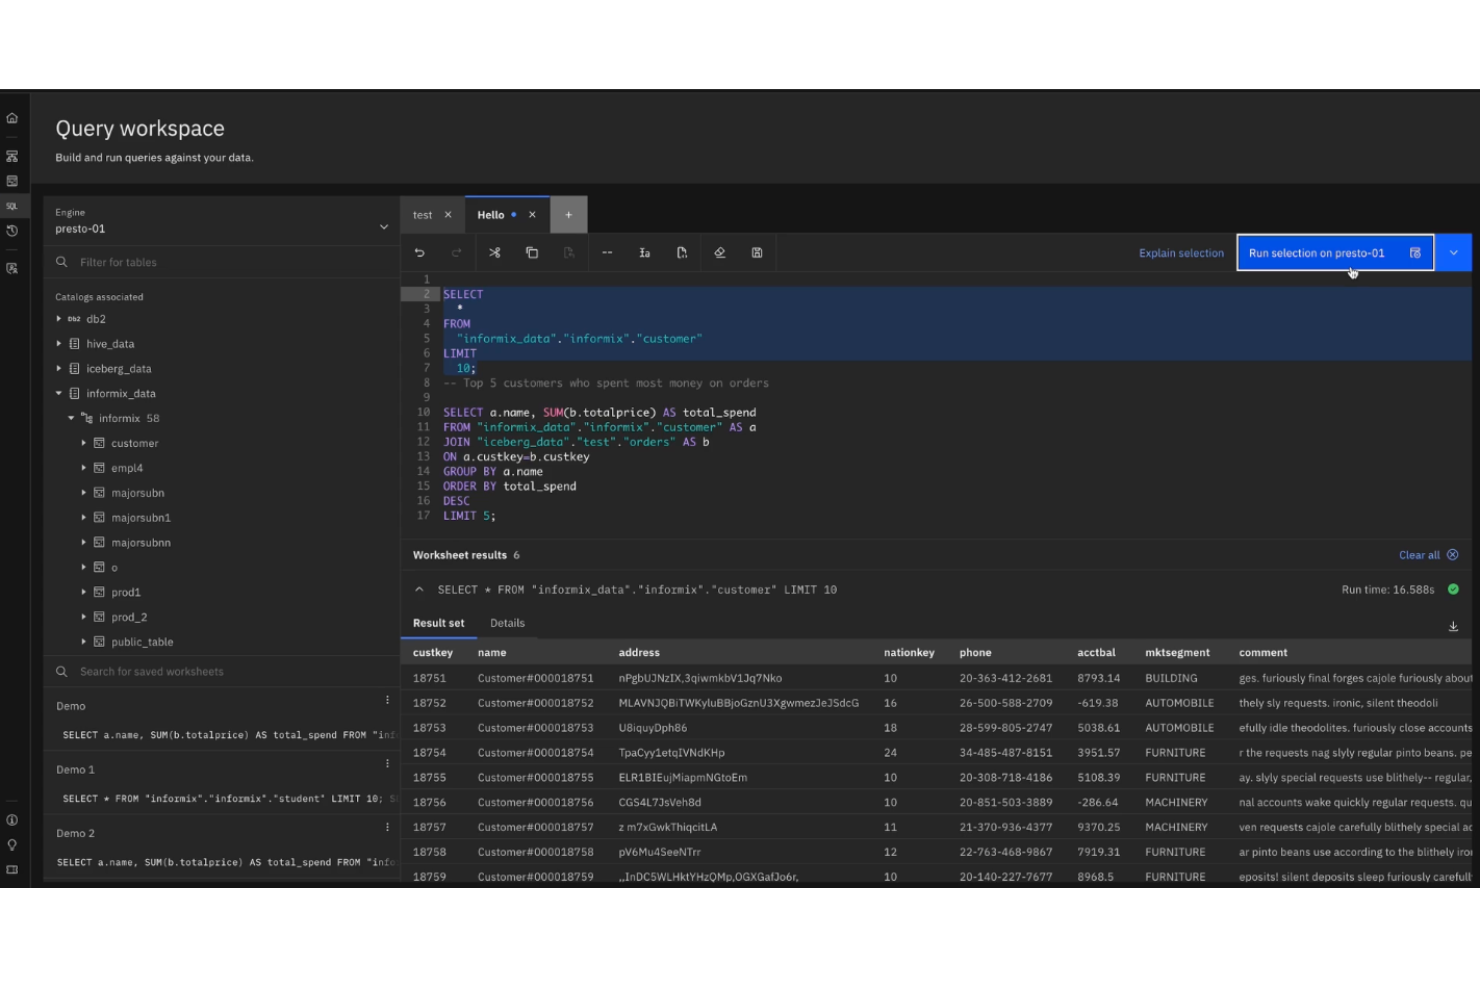Click Explain selection

tap(1181, 252)
